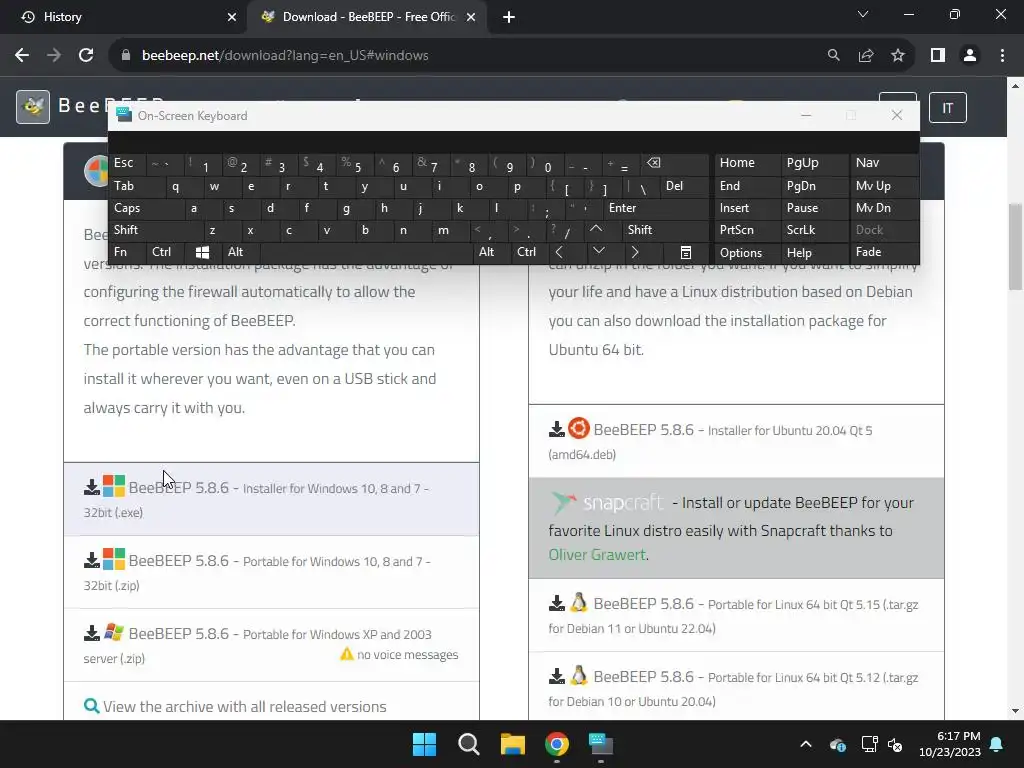Open Chrome three-dot menu
The image size is (1024, 768).
[1002, 56]
